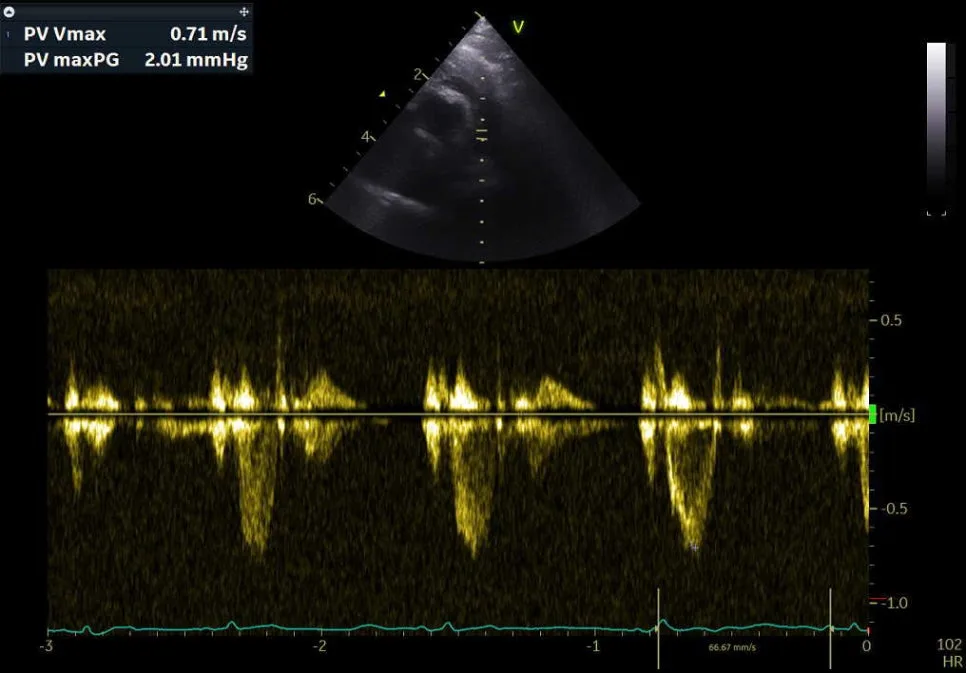Click the green baseline marker on the velocity scale
This screenshot has width=966, height=673.
click(872, 414)
